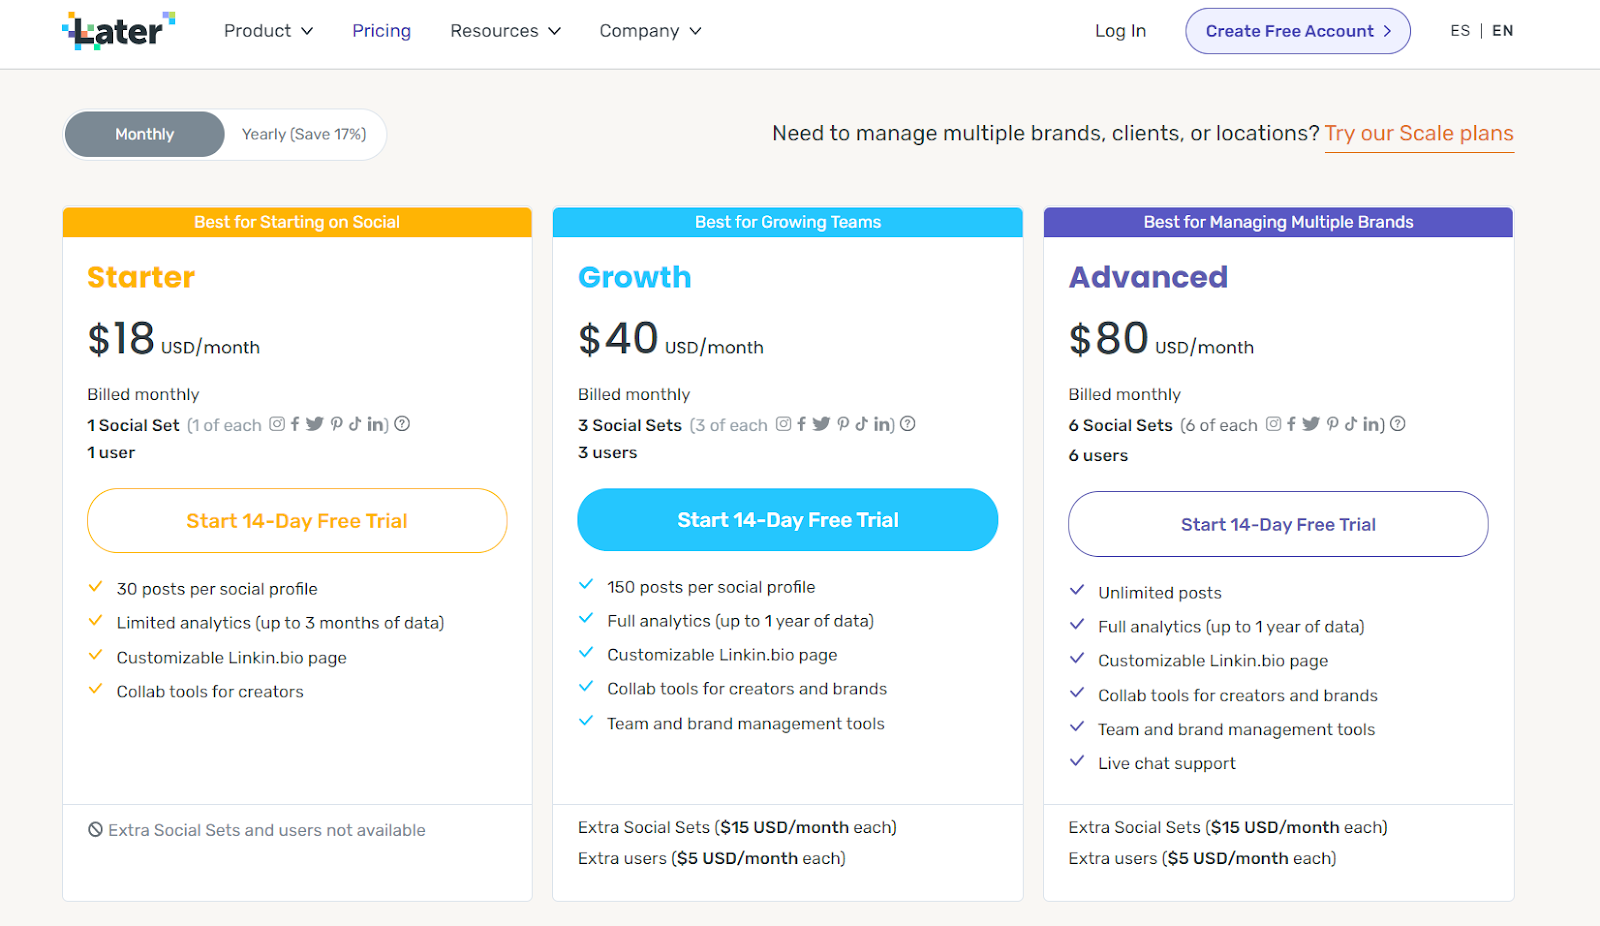The width and height of the screenshot is (1600, 926).
Task: Click the Pinterest icon in the Growth plan
Action: point(843,424)
